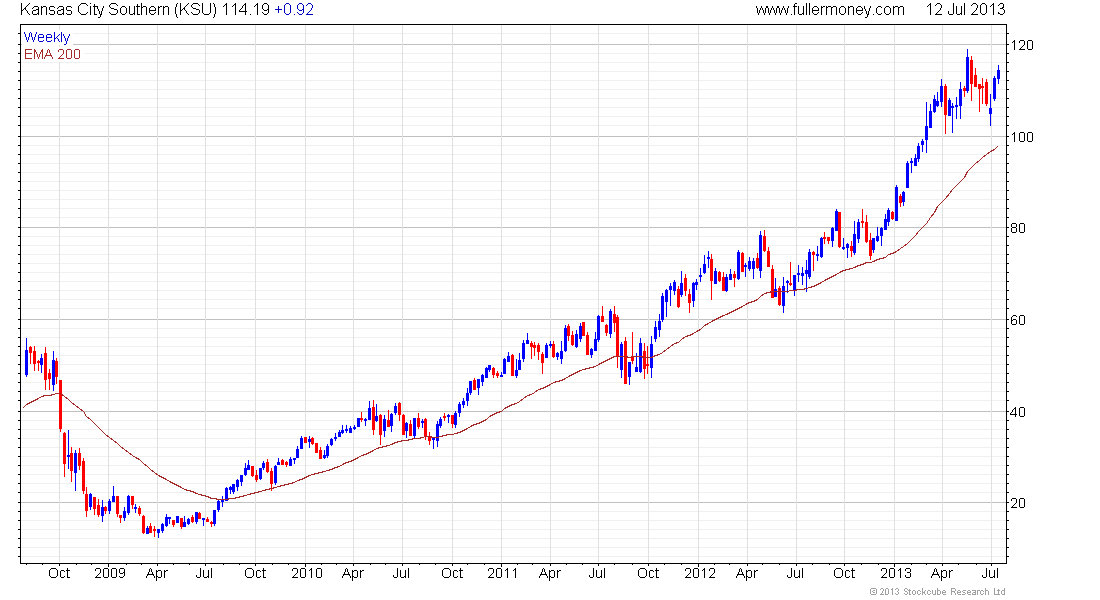The height and width of the screenshot is (600, 1100).
Task: Click the Apr label after 2009
Action: 156,573
